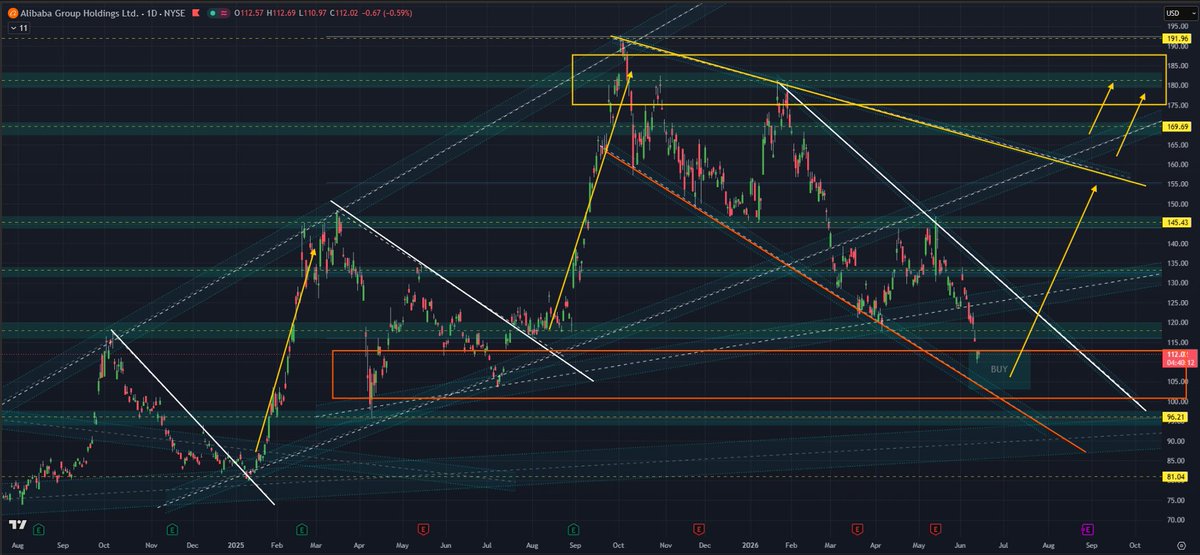The height and width of the screenshot is (555, 1200).
Task: Click the 130.00 price scale label
Action: point(1176,283)
